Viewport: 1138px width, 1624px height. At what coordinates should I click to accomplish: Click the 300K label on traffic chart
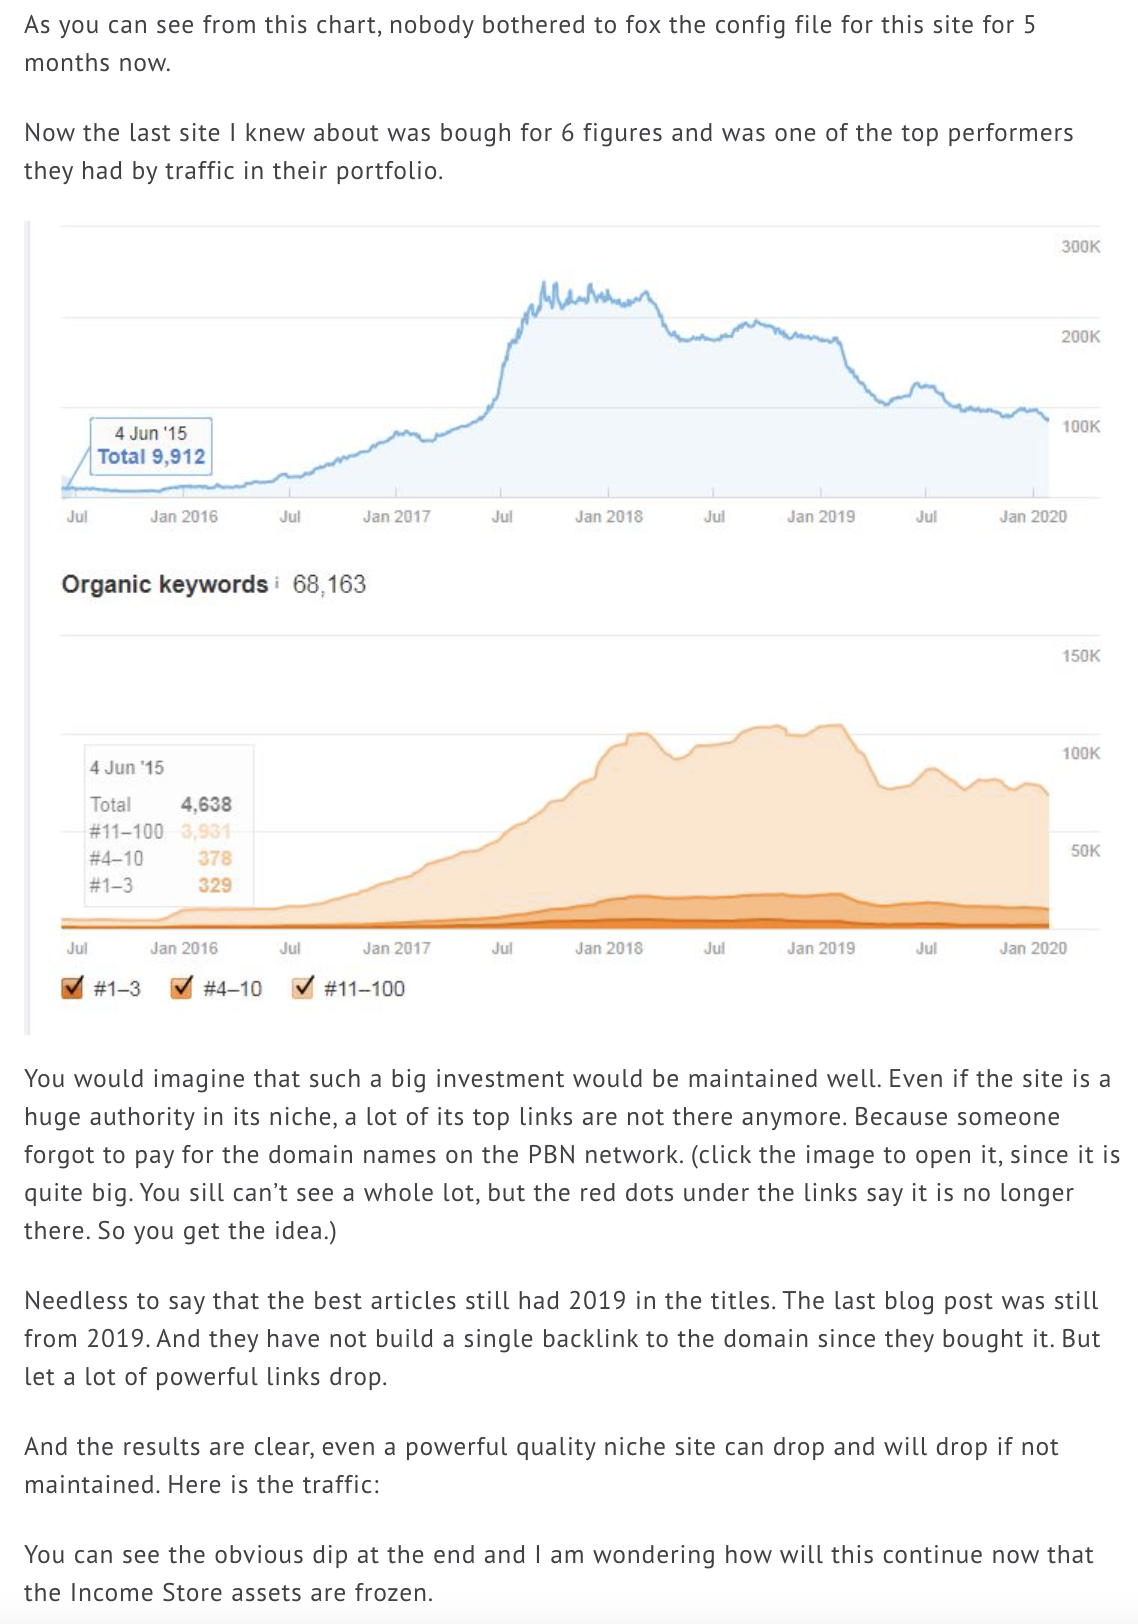coord(1080,247)
